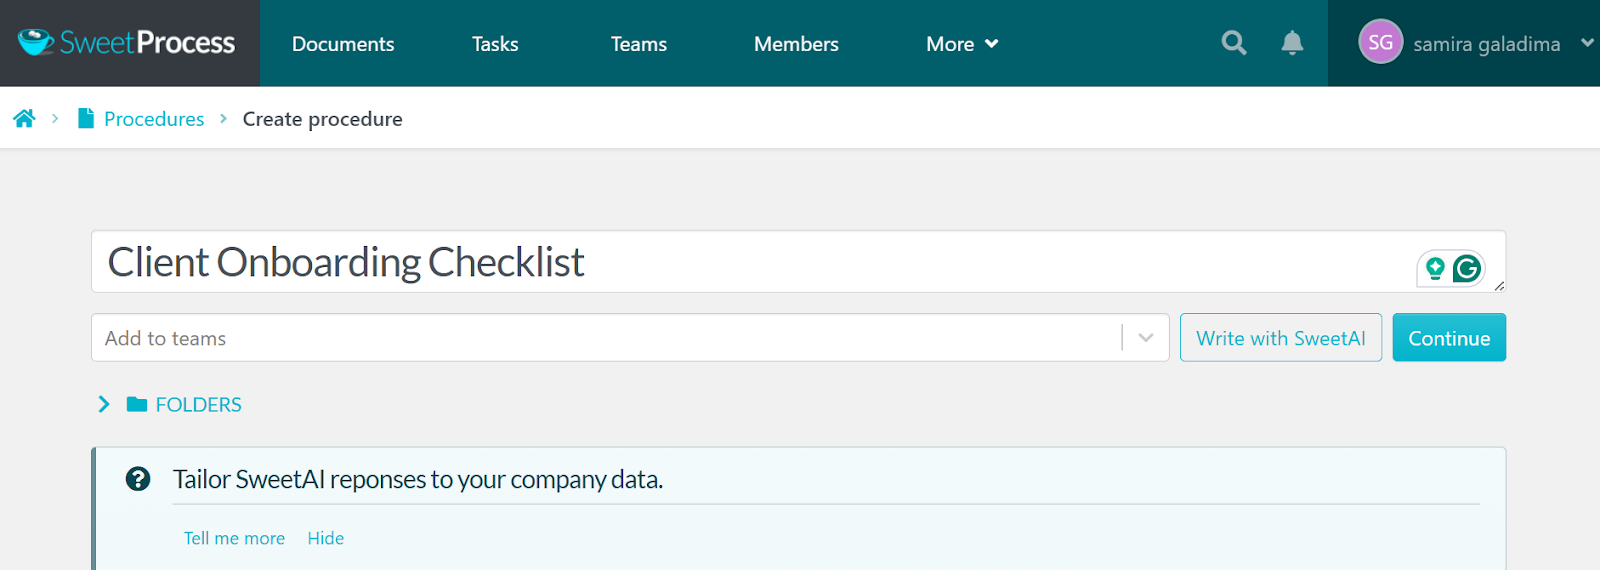
Task: Click the SG user avatar
Action: [1380, 42]
